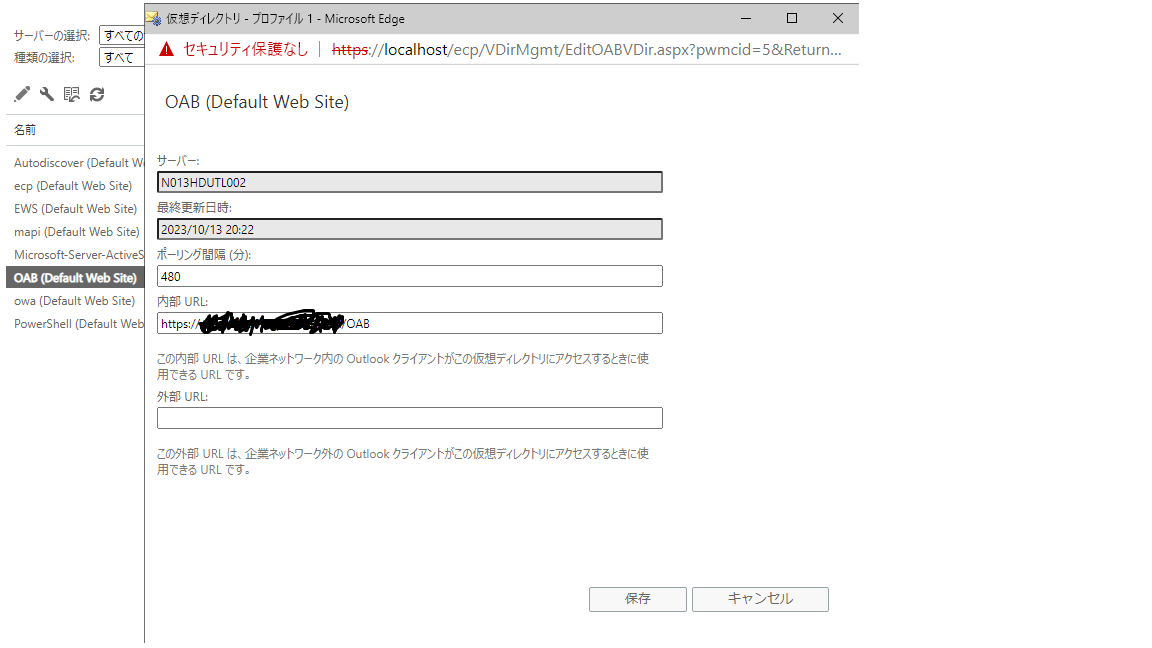Minimize the Edge dialog window

tap(746, 18)
